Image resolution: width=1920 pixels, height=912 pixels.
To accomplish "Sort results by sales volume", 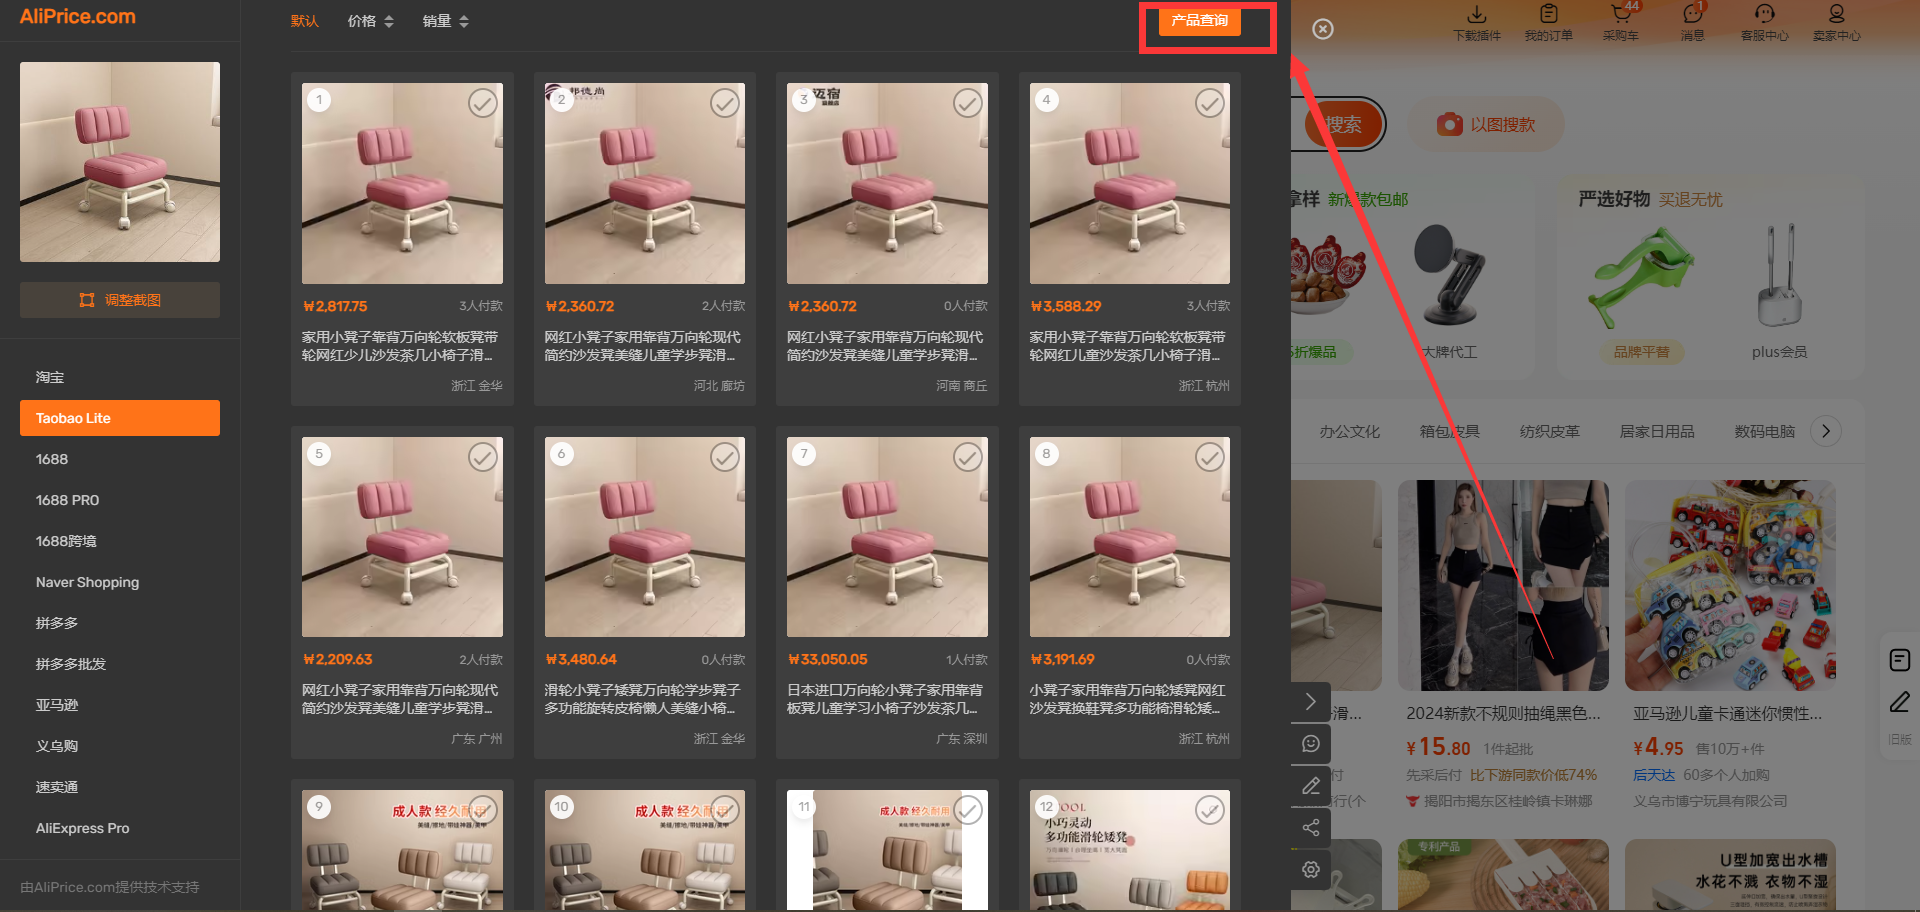I will 446,21.
